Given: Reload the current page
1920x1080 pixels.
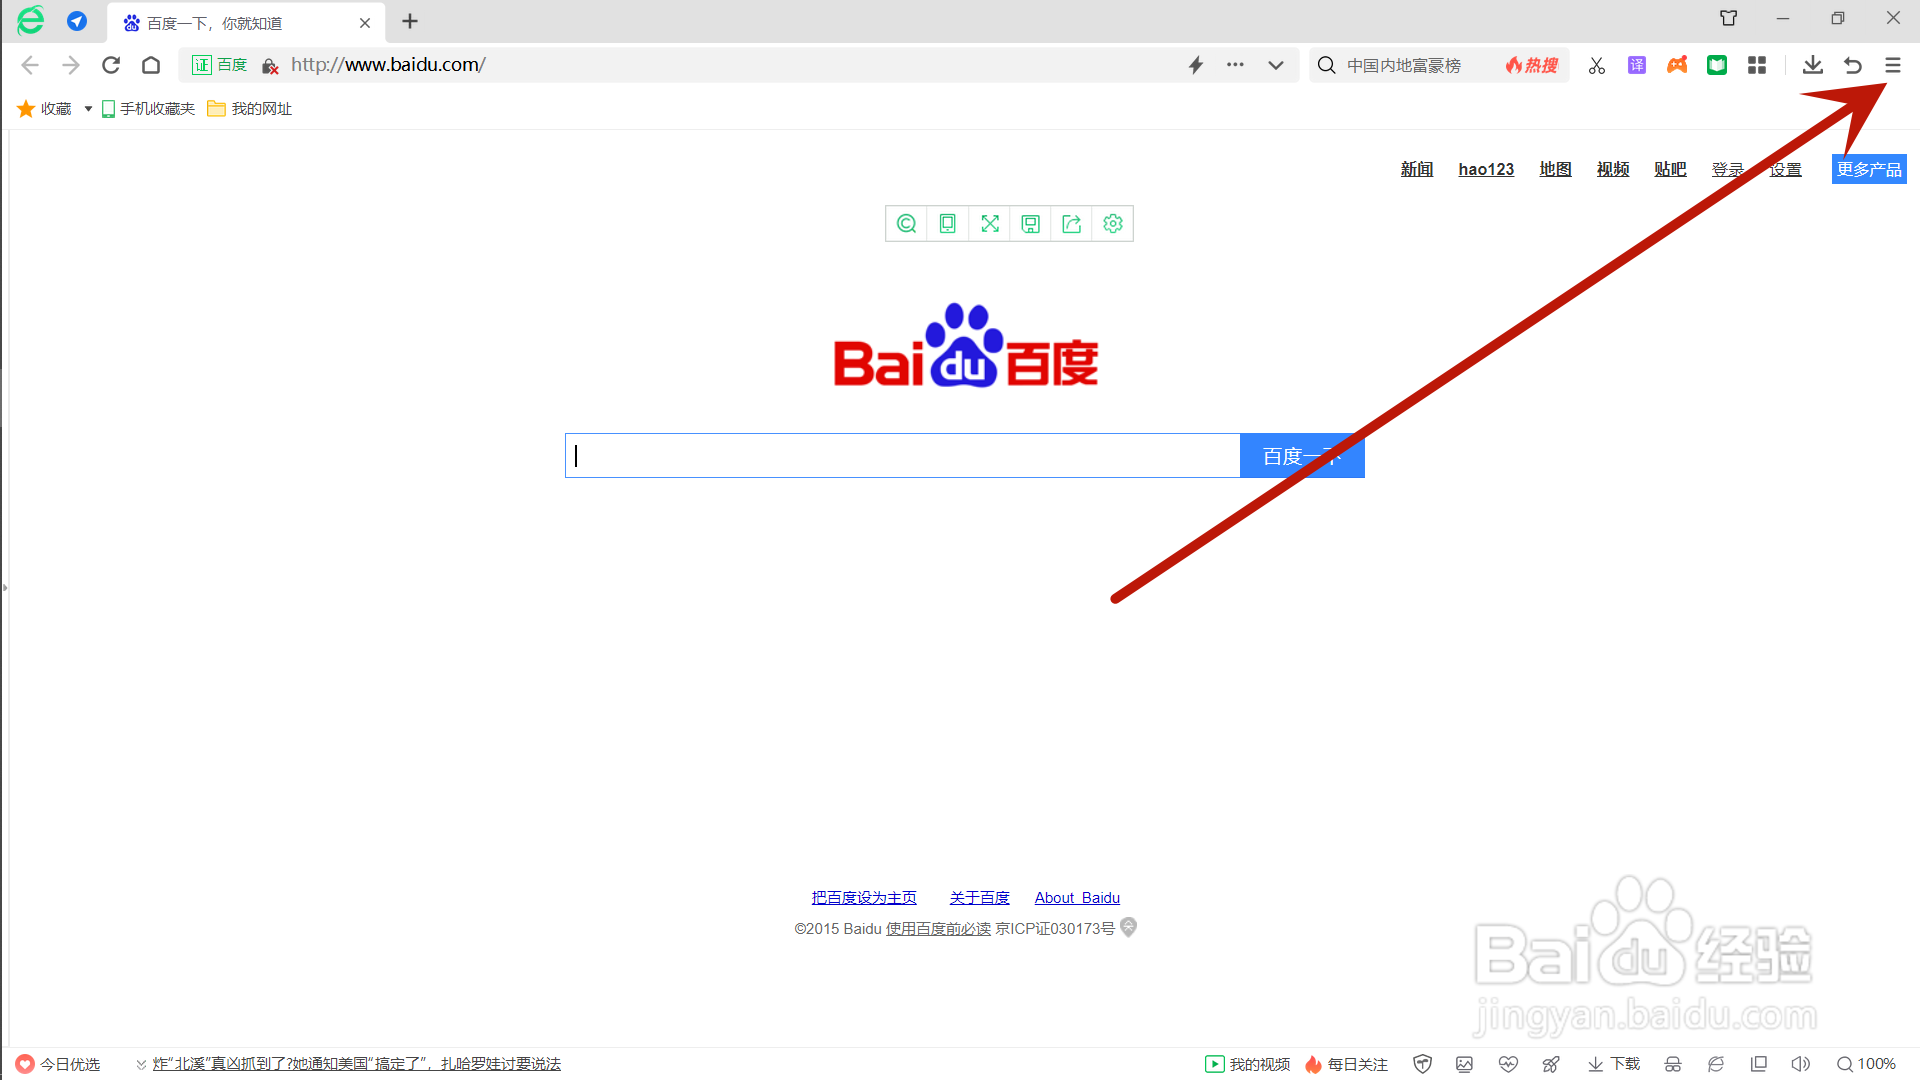Looking at the screenshot, I should coord(111,65).
